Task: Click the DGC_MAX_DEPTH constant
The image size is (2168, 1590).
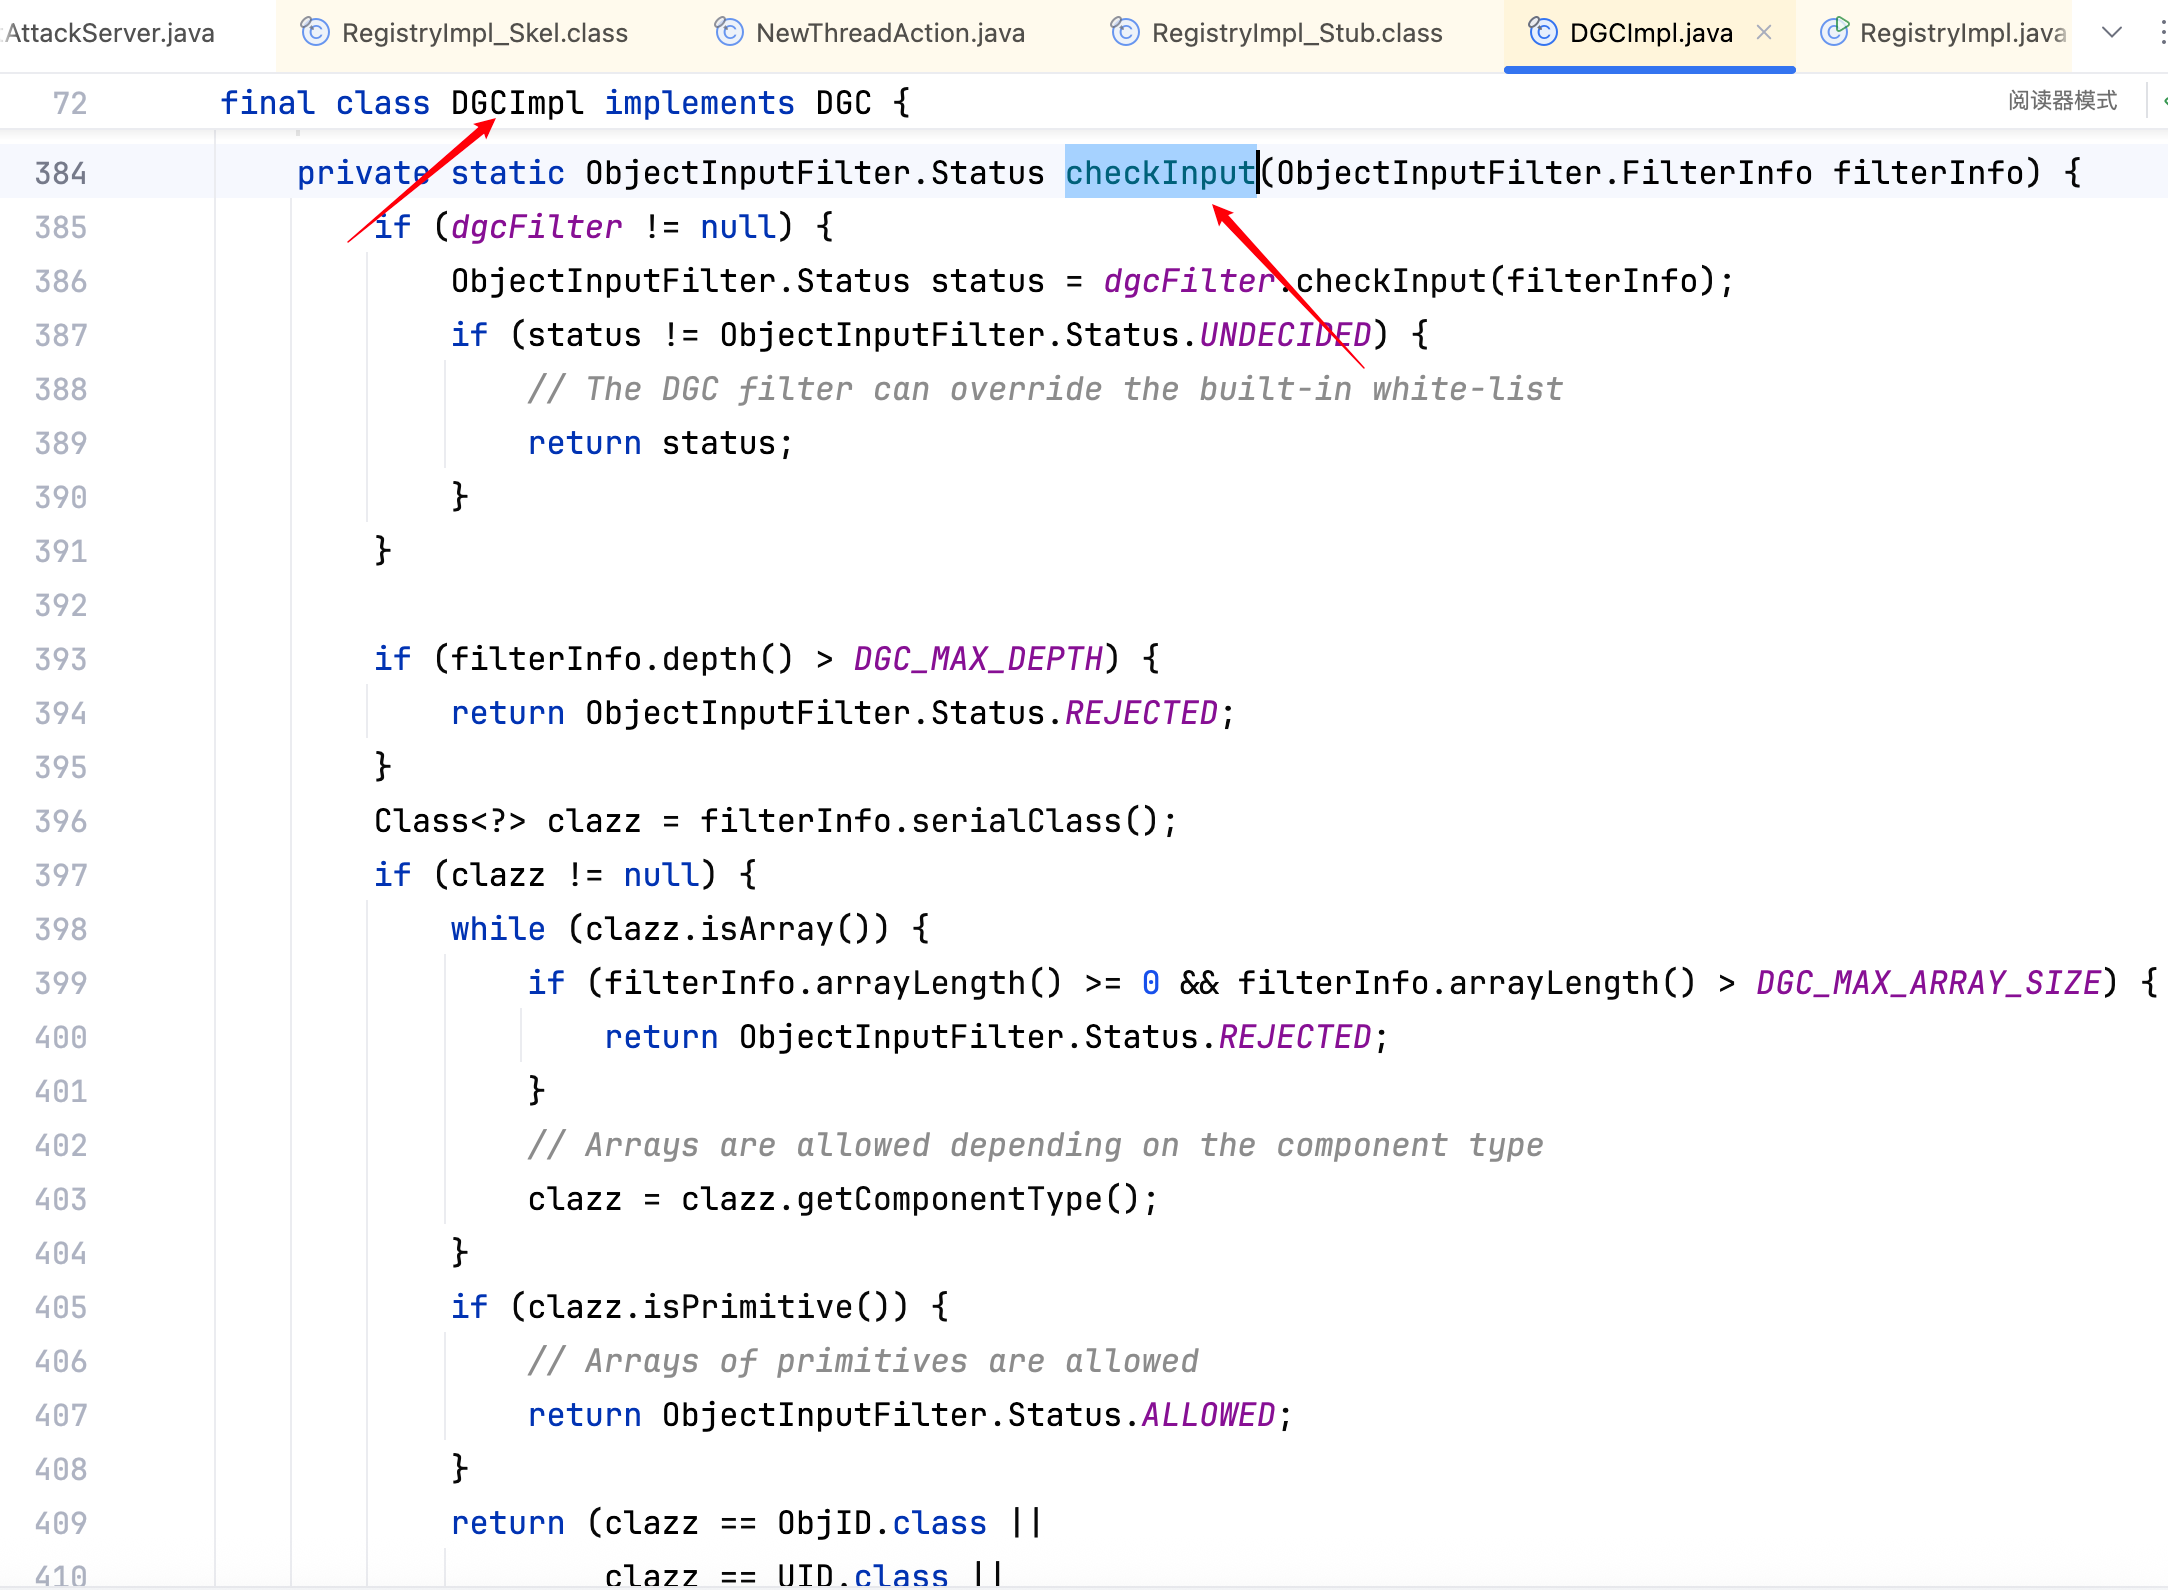Action: tap(978, 659)
